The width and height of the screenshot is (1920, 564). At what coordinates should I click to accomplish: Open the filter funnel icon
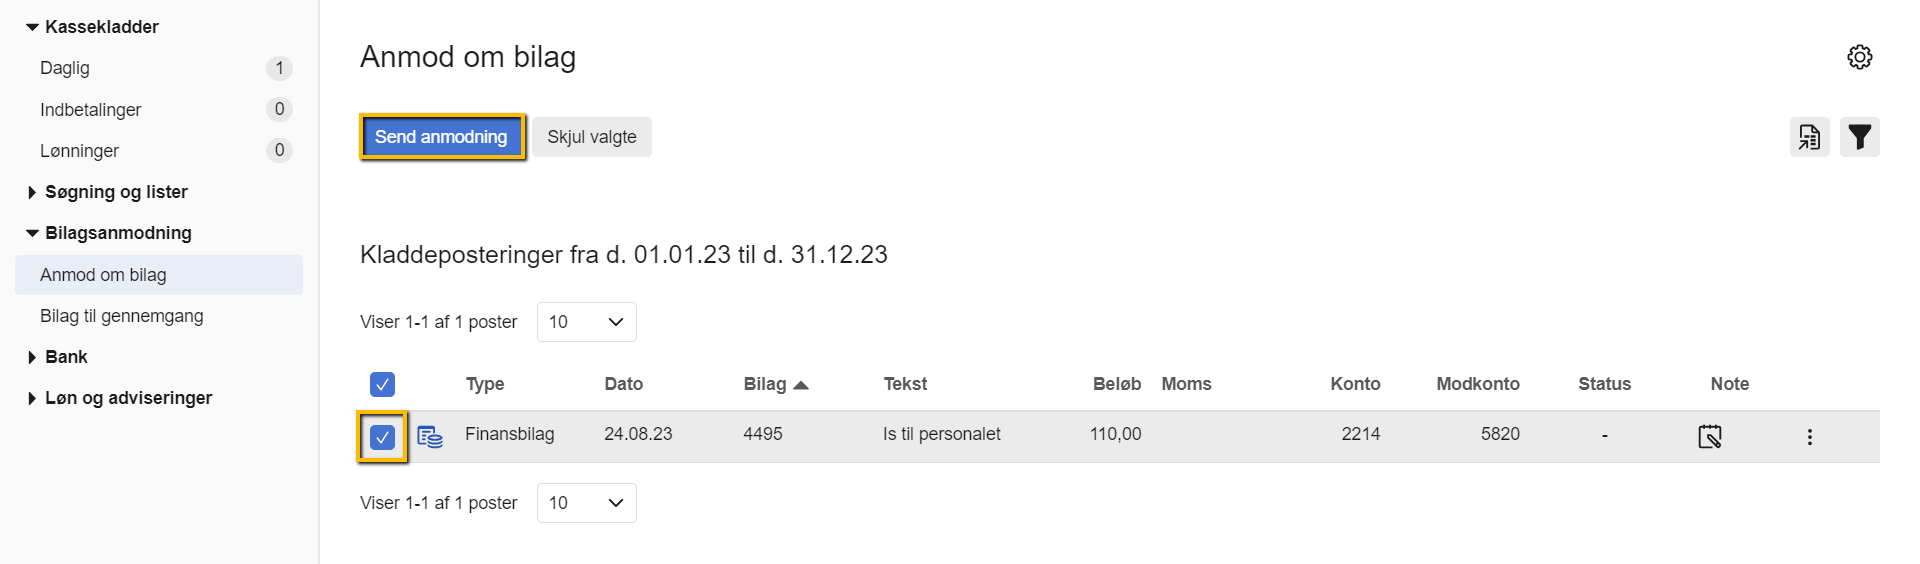pos(1859,137)
